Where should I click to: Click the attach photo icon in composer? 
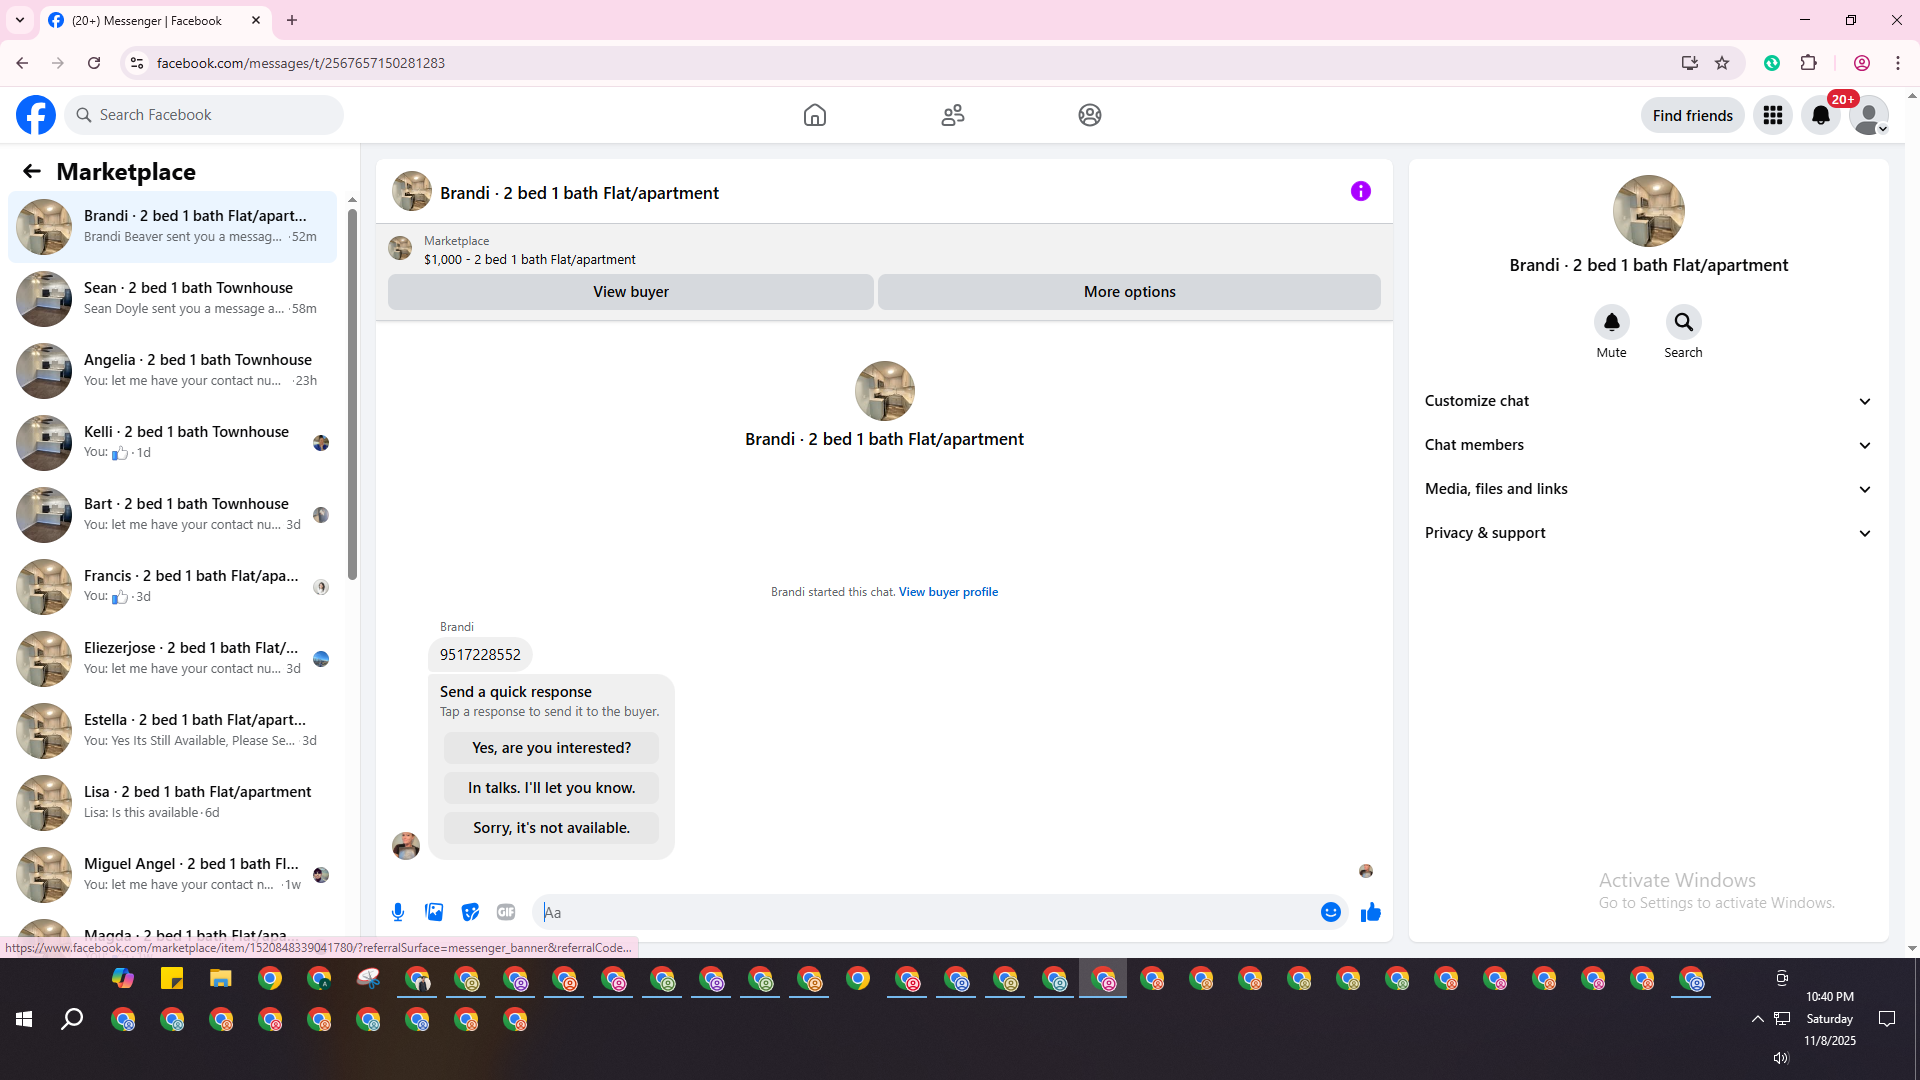[434, 912]
